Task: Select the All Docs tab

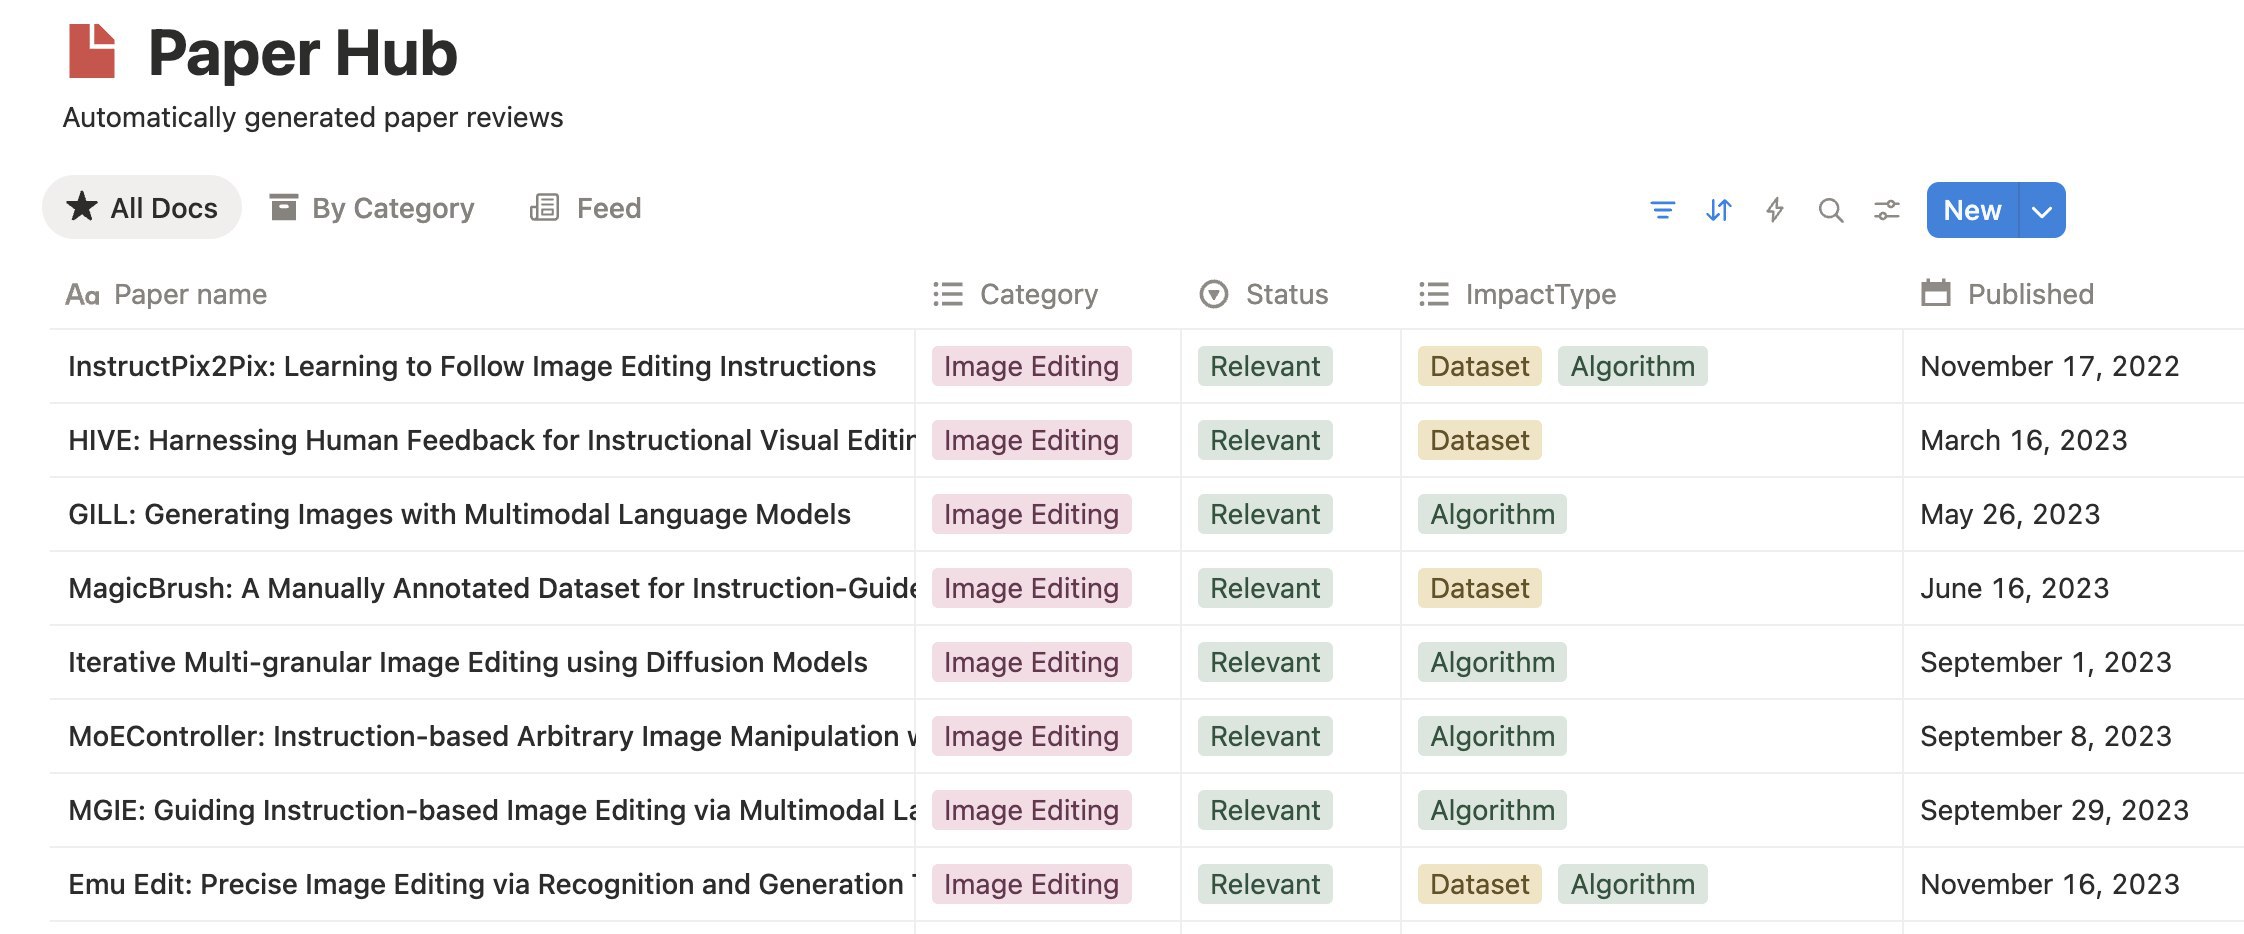Action: [x=142, y=208]
